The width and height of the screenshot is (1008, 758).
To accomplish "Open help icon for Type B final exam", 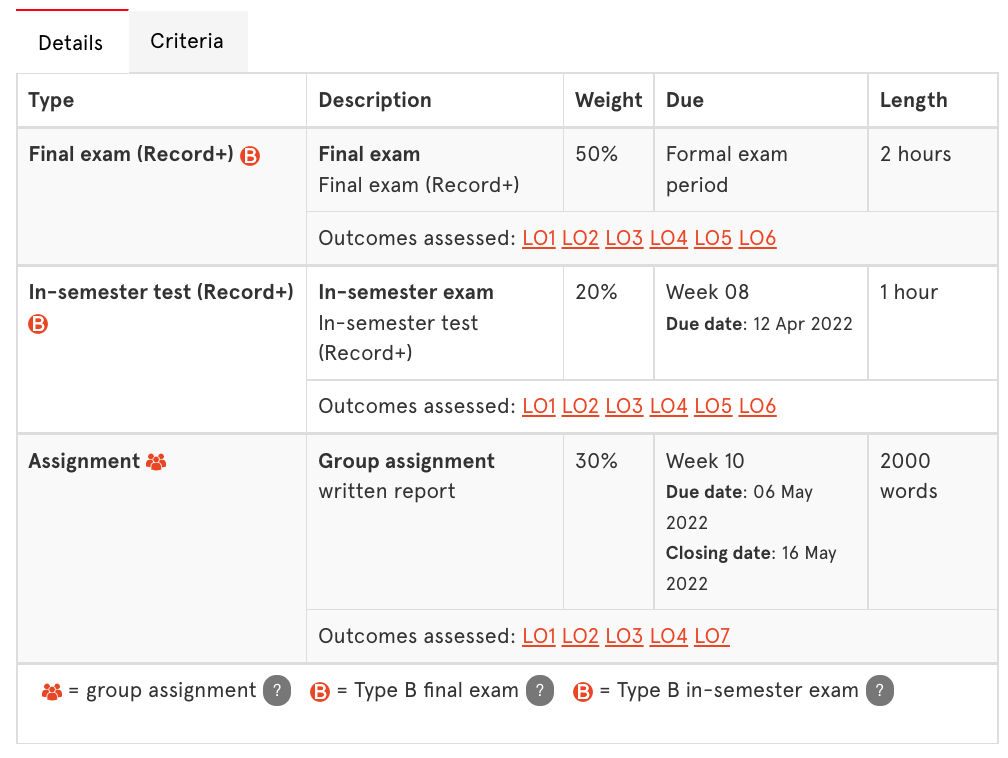I will tap(539, 691).
